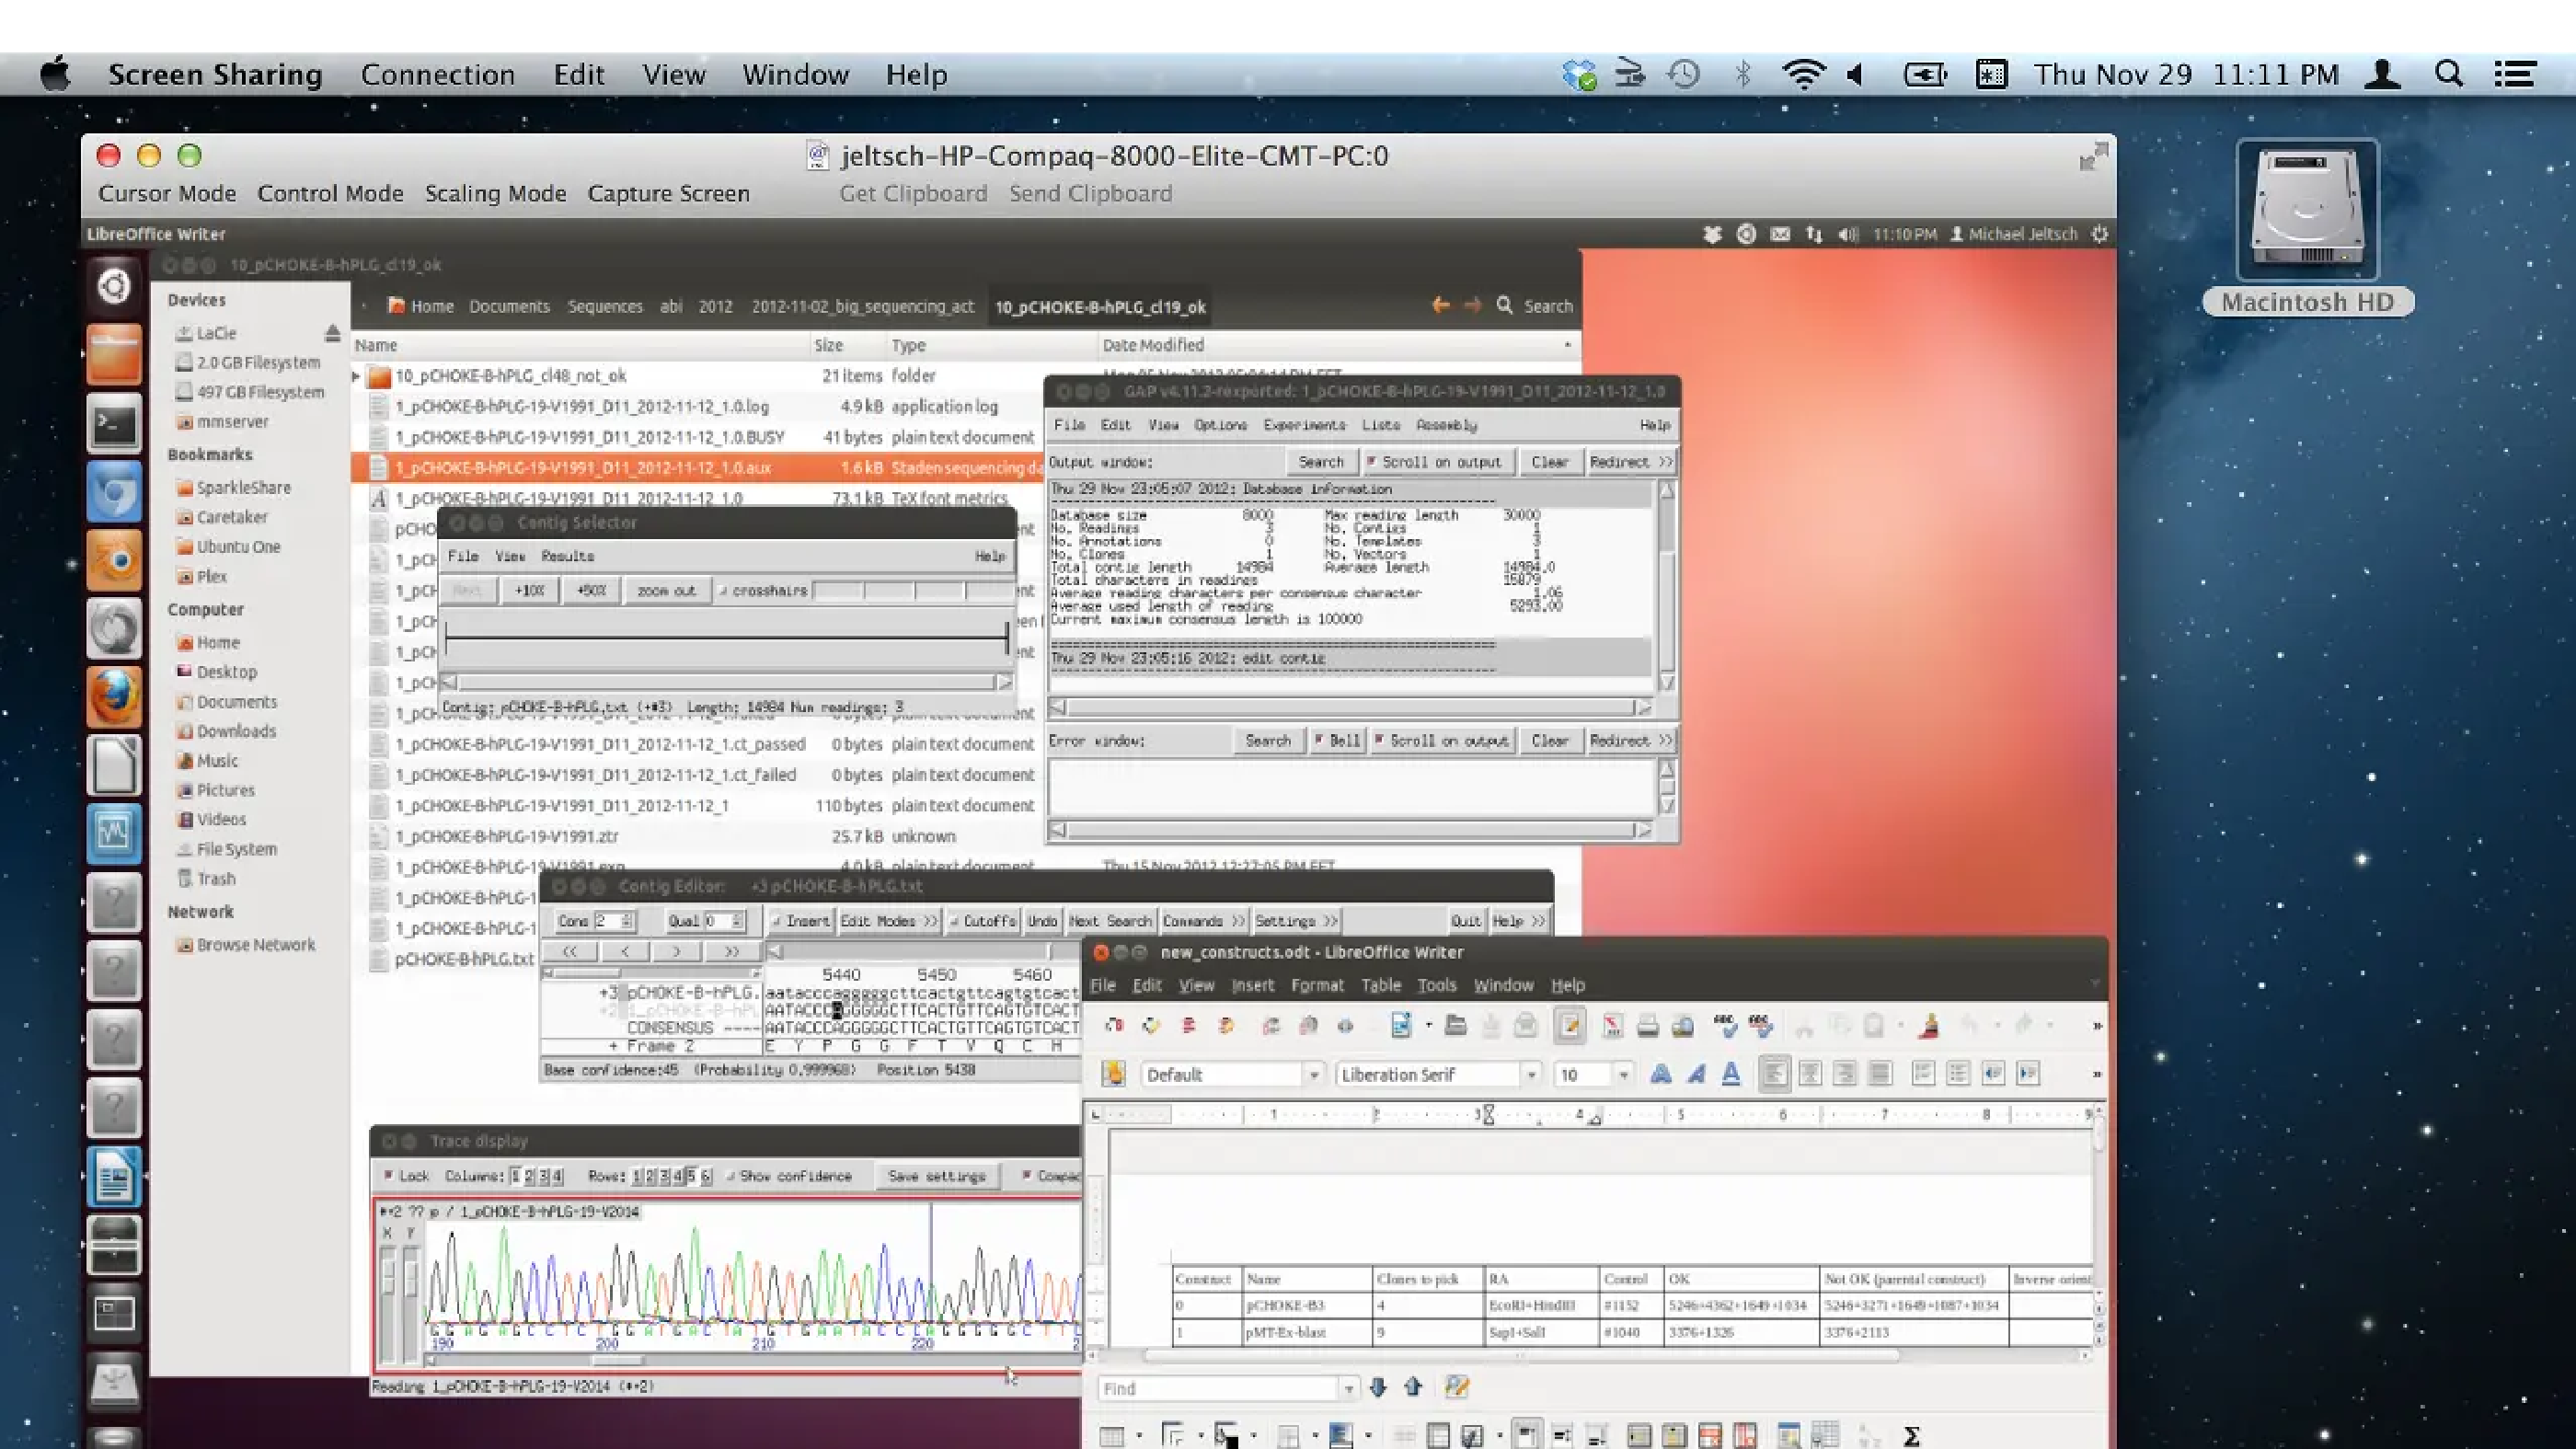Click Find Next down arrow in Find toolbar

point(1378,1387)
